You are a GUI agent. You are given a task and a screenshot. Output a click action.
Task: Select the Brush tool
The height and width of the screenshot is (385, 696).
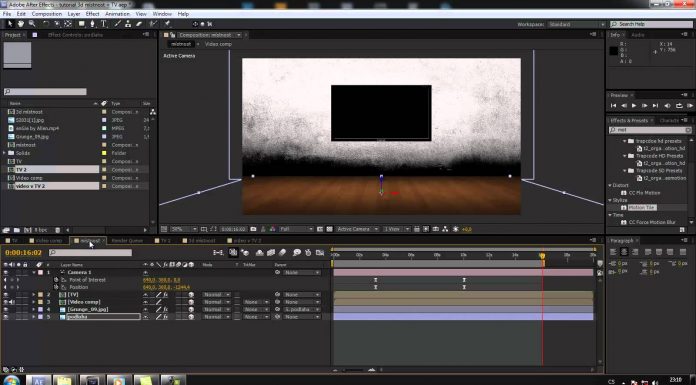[118, 24]
